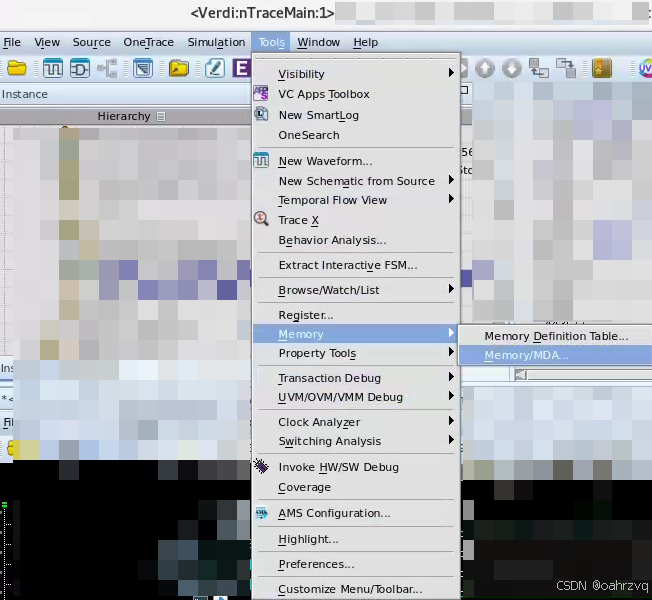This screenshot has height=600, width=652.
Task: Click the open folder toolbar icon
Action: click(x=17, y=68)
